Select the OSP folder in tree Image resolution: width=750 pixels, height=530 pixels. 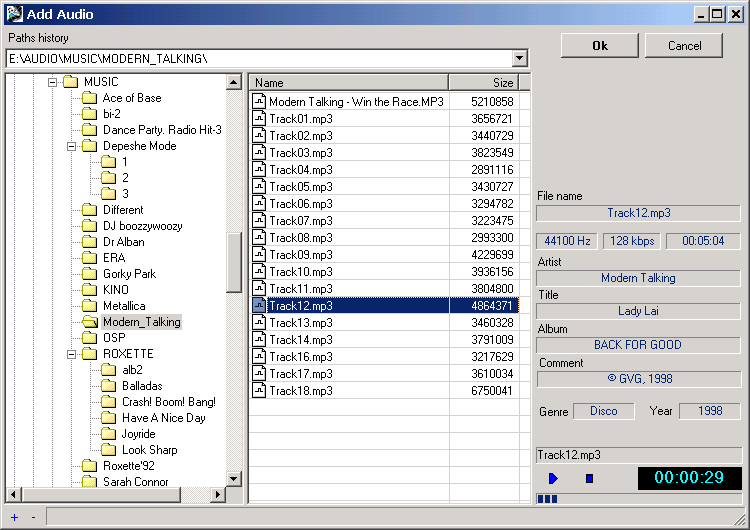coord(114,338)
